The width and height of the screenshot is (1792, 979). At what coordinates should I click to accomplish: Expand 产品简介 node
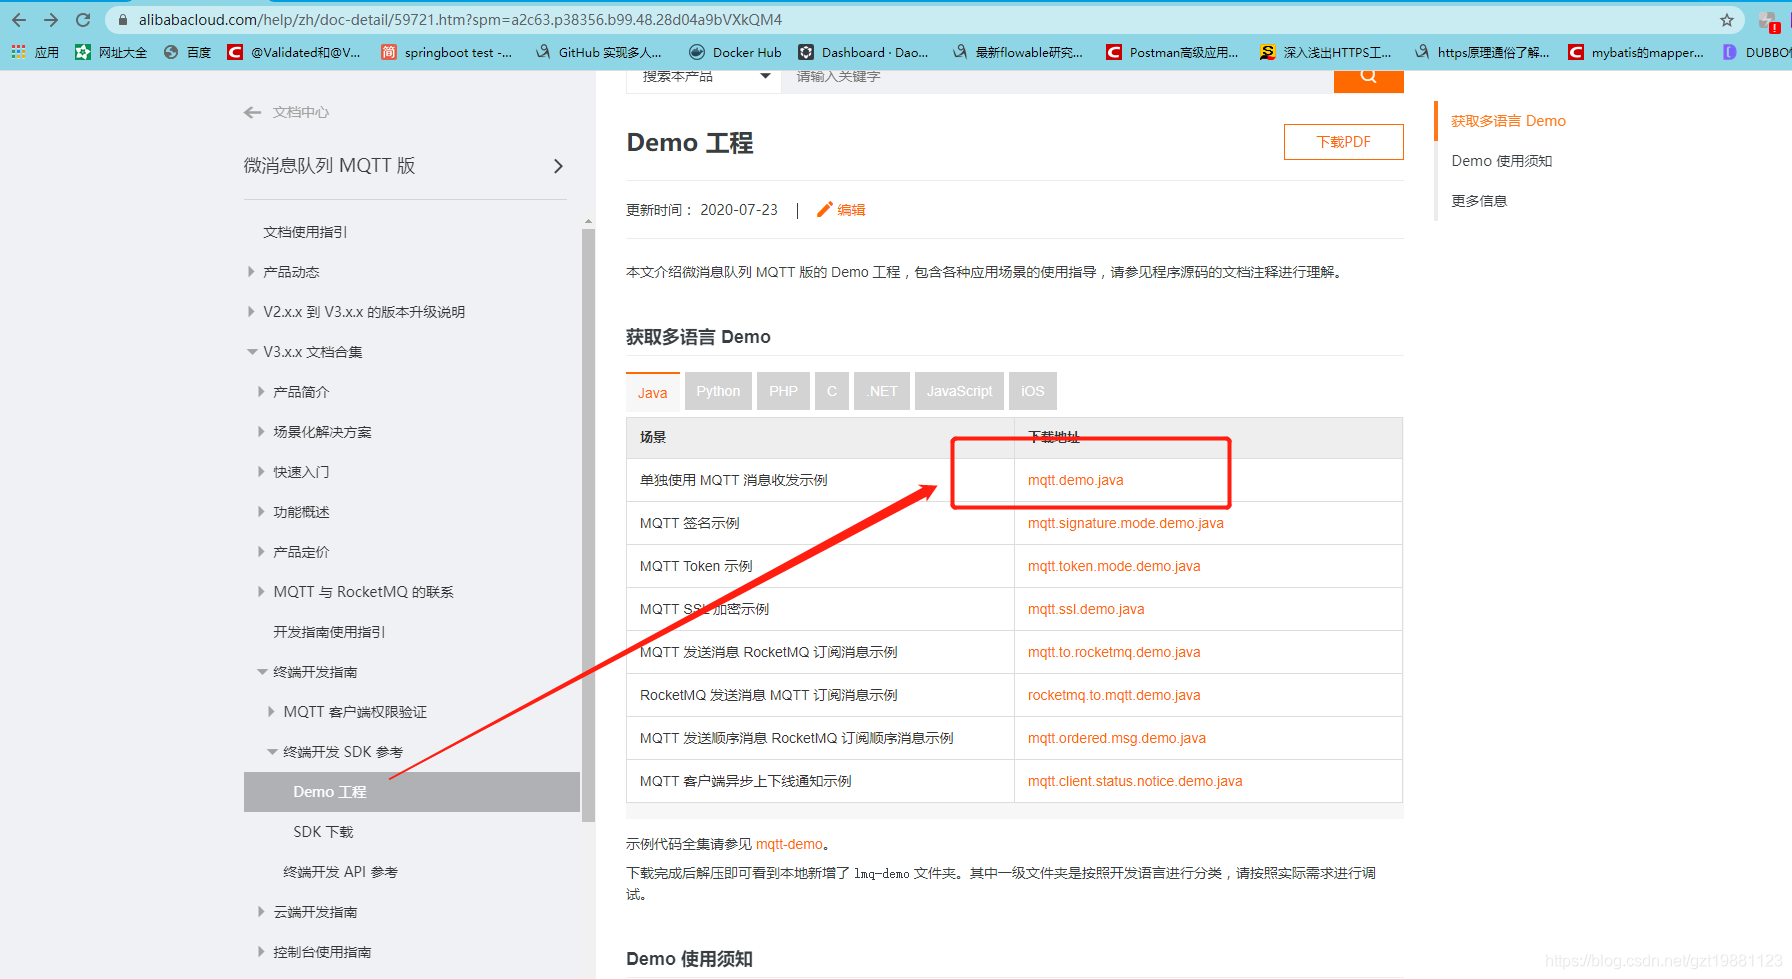click(x=261, y=392)
